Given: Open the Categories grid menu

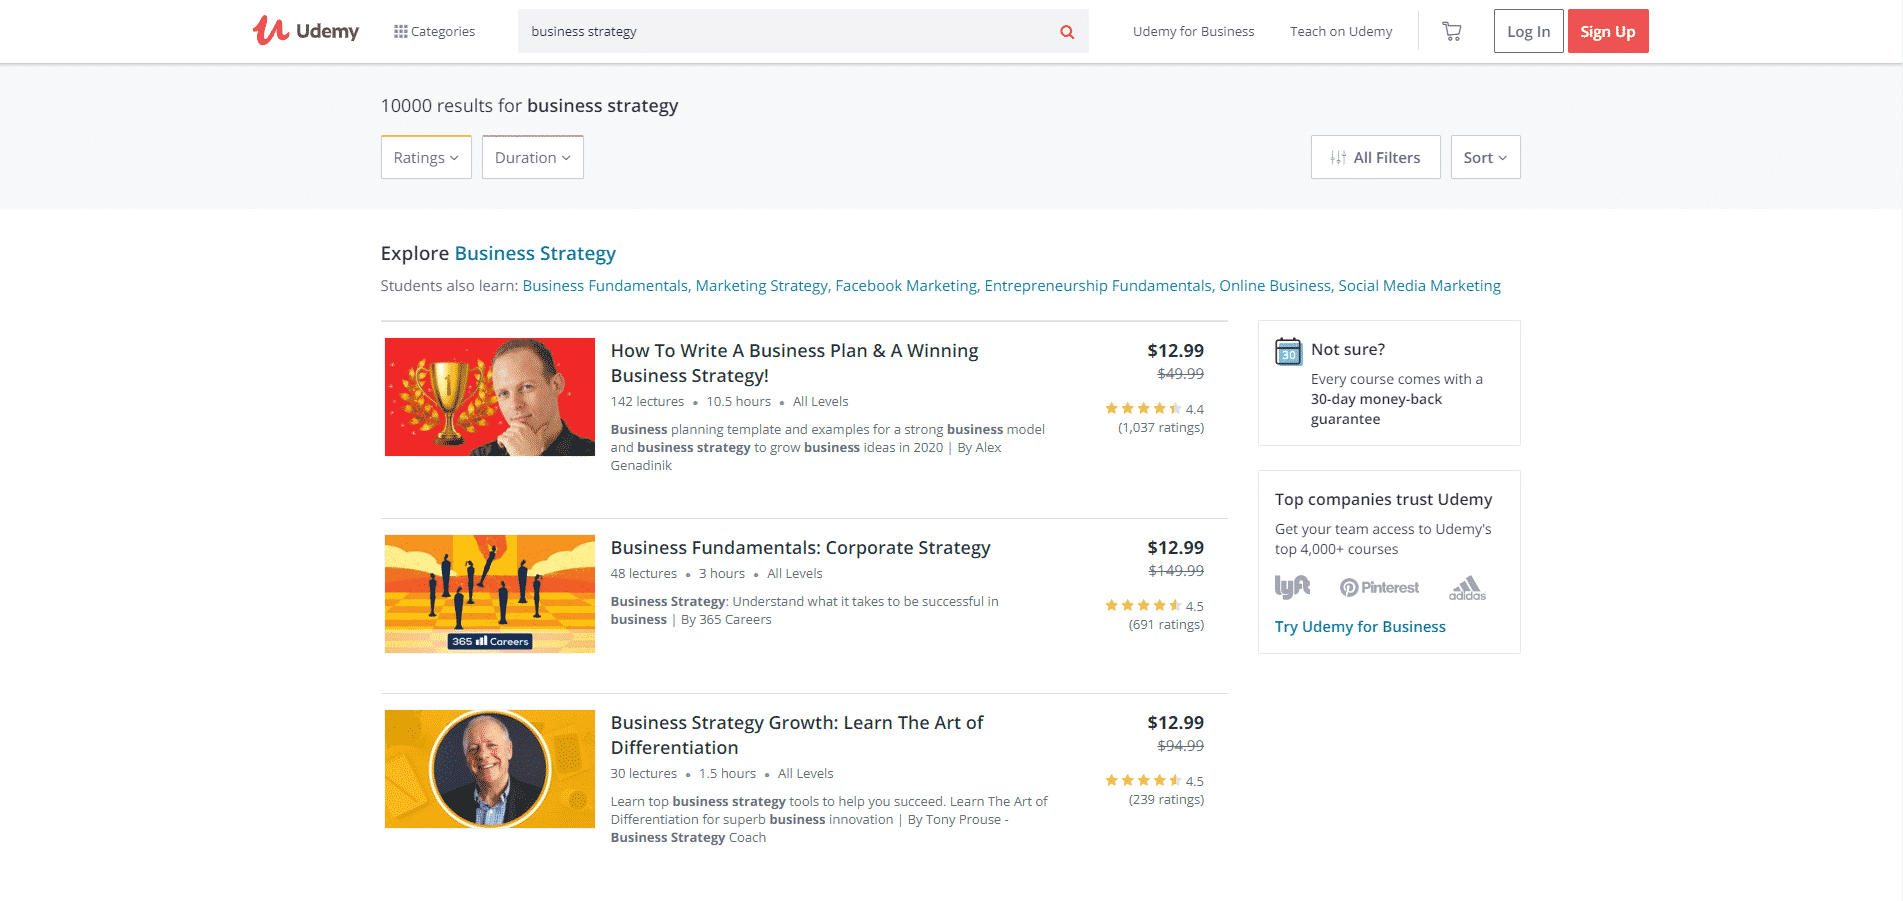Looking at the screenshot, I should pos(435,31).
